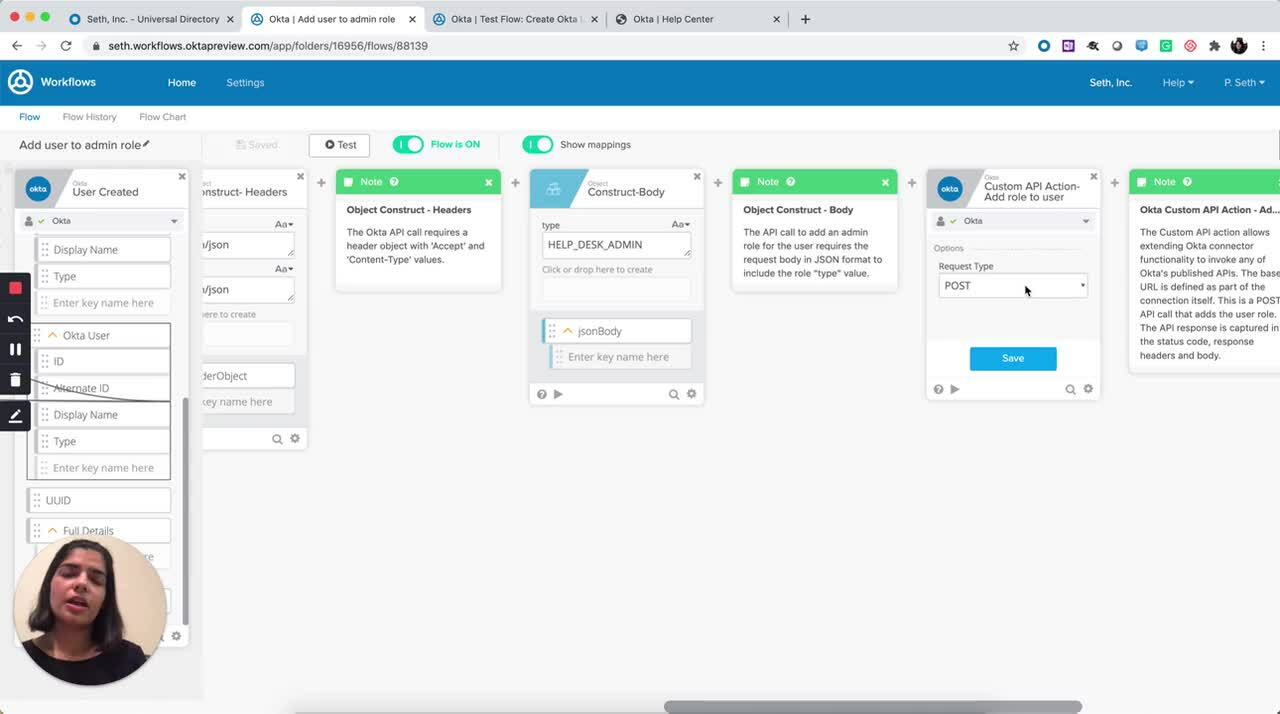Reload the browser page
This screenshot has height=714, width=1280.
coord(66,46)
